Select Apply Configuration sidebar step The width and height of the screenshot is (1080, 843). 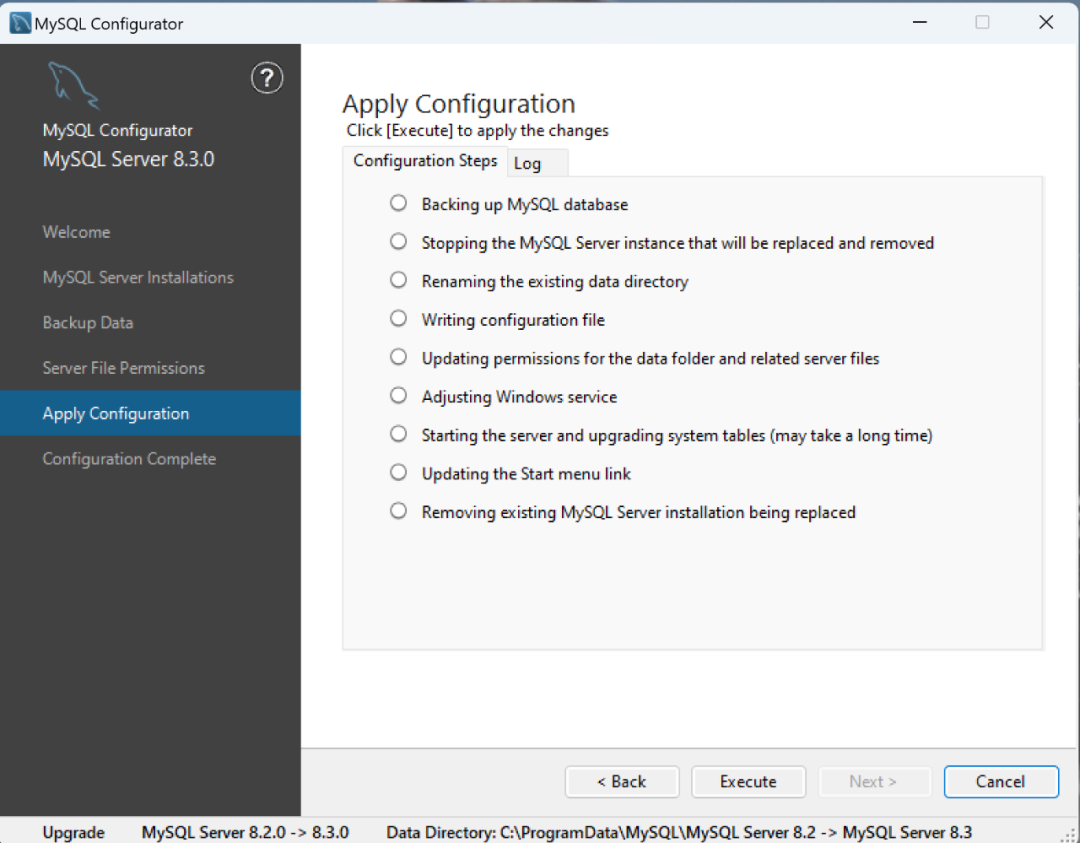[x=150, y=413]
